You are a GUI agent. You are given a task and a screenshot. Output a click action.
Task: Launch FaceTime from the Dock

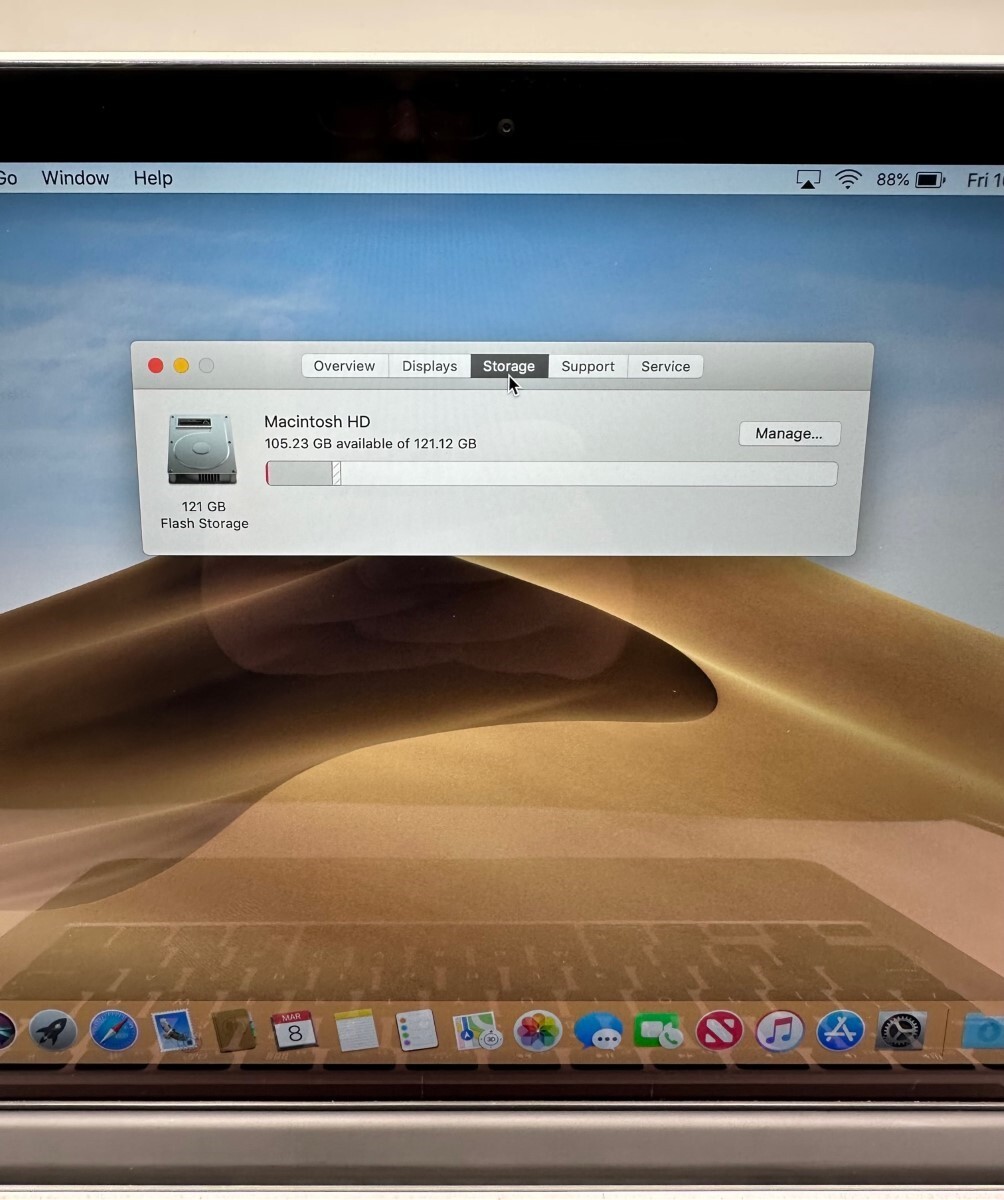point(658,1030)
